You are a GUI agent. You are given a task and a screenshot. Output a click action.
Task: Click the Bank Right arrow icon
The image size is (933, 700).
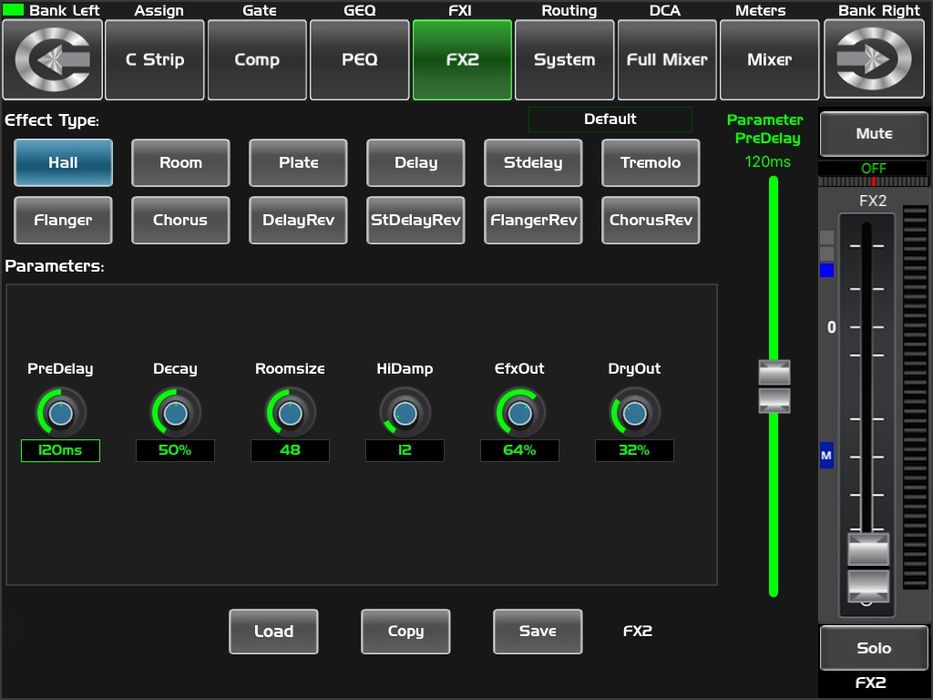[x=873, y=60]
